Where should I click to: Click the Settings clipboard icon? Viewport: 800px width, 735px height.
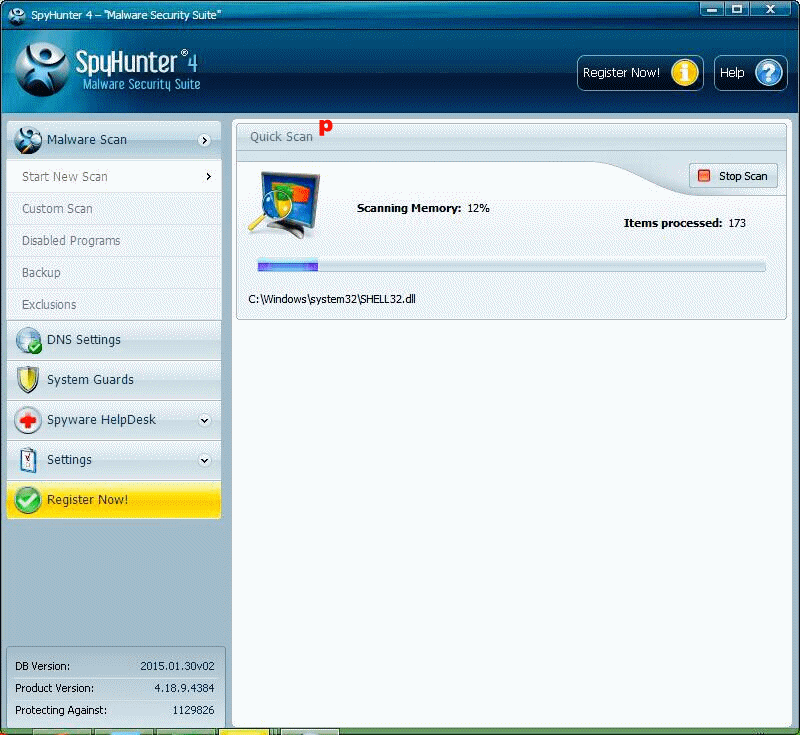click(x=28, y=460)
